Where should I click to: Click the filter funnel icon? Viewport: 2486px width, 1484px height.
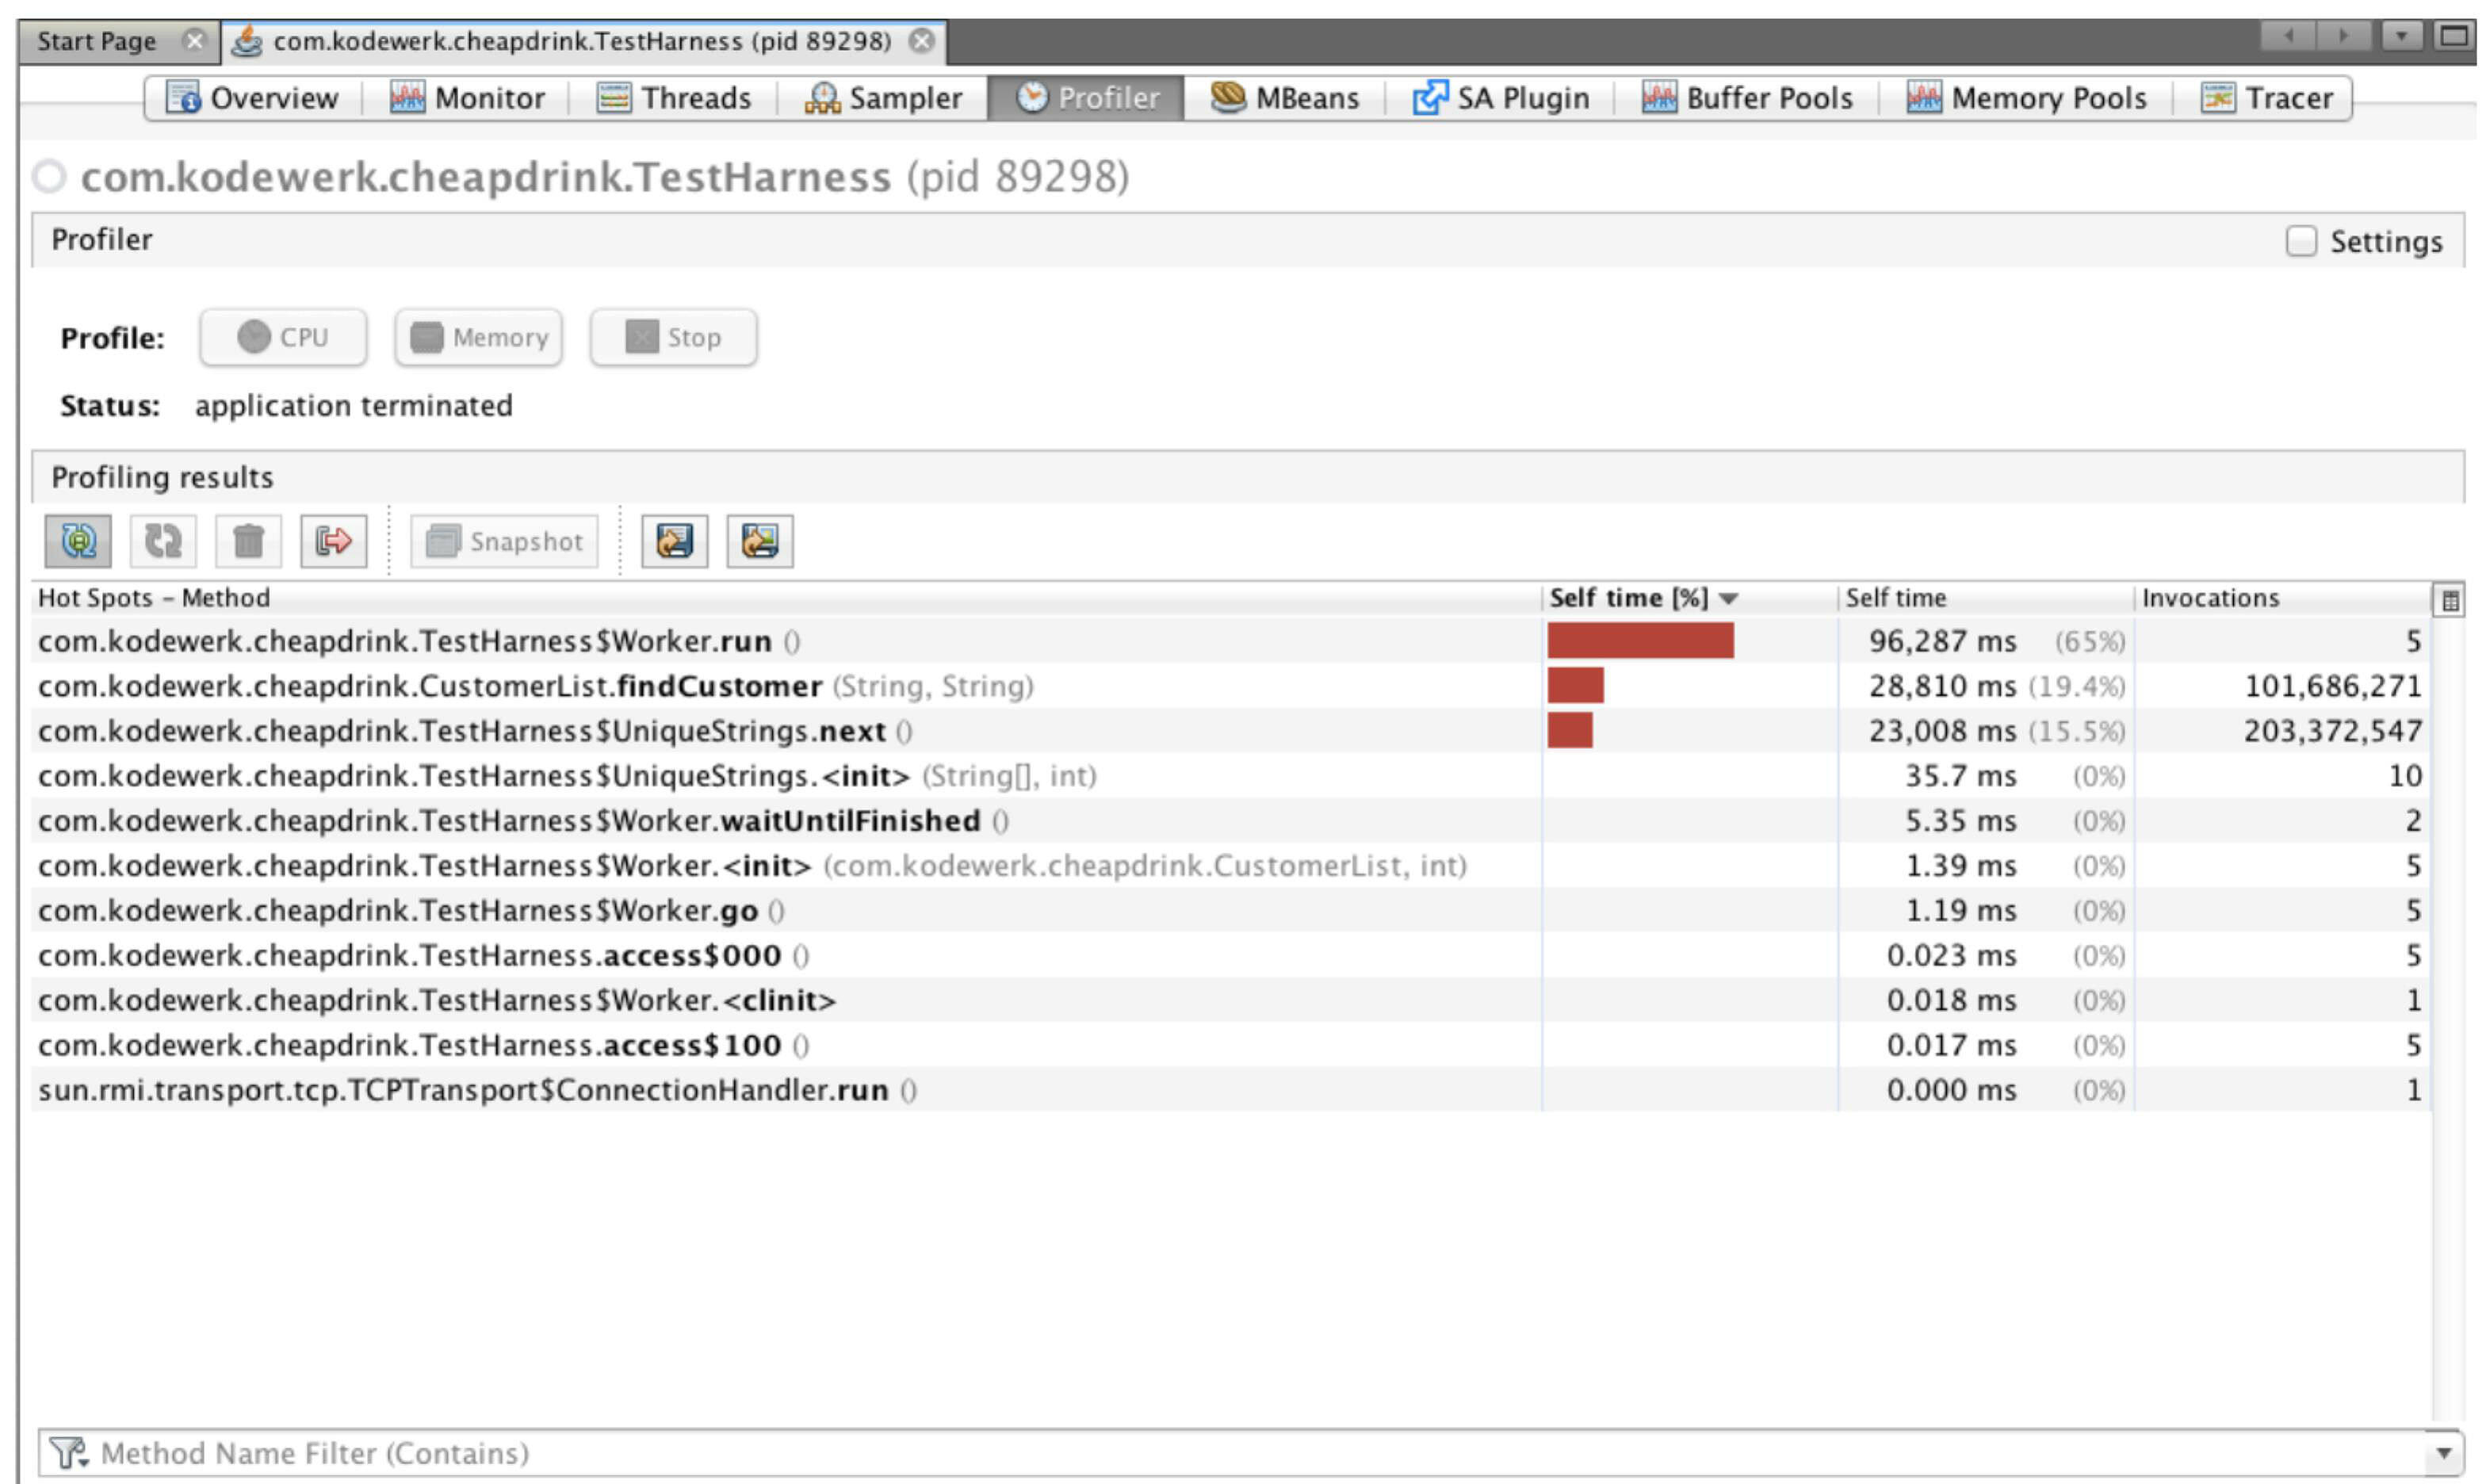(68, 1453)
